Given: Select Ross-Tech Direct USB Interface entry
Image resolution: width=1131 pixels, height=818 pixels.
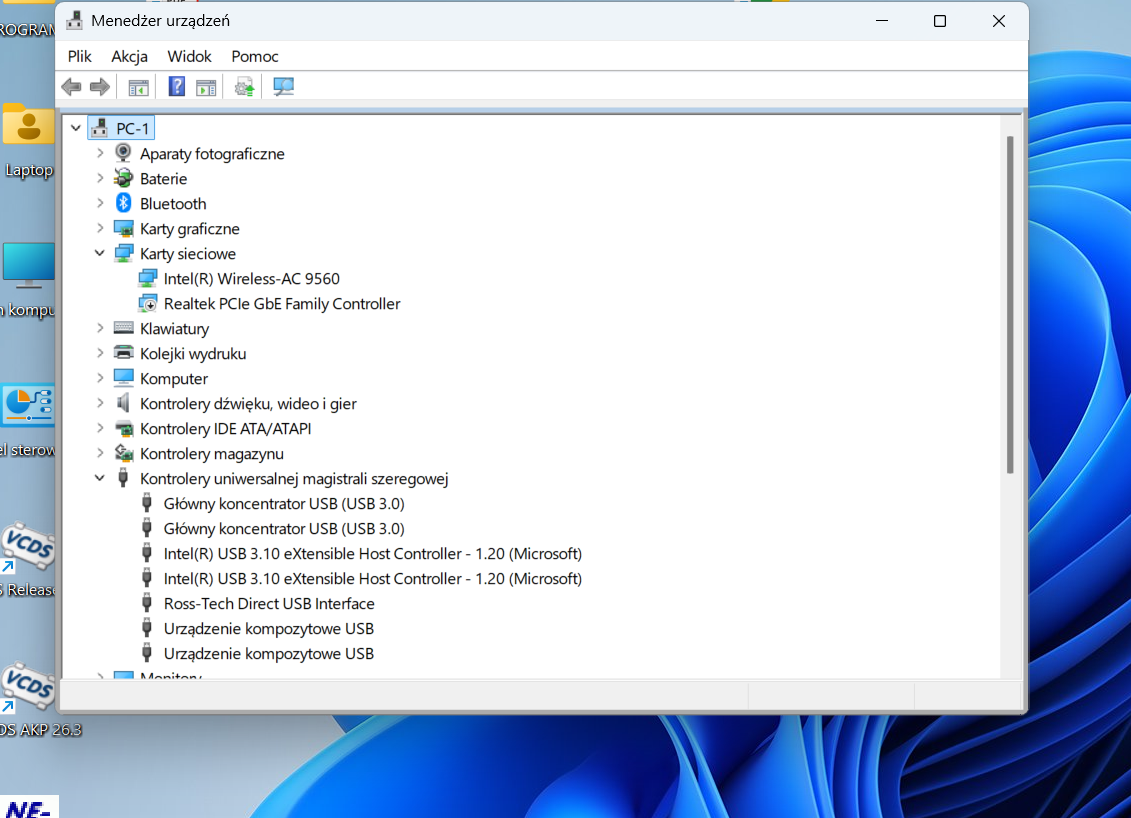Looking at the screenshot, I should [x=269, y=603].
